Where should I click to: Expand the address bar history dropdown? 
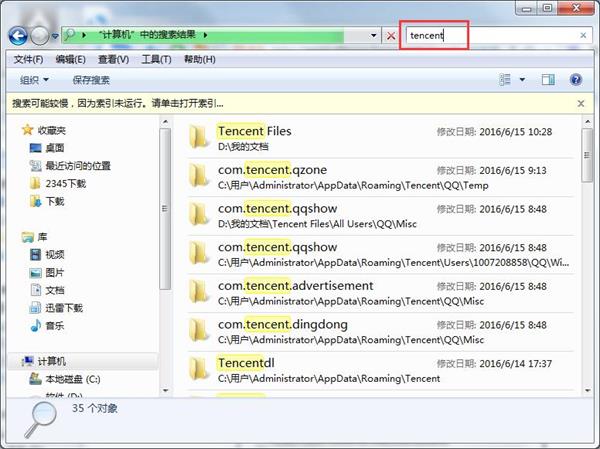[373, 36]
